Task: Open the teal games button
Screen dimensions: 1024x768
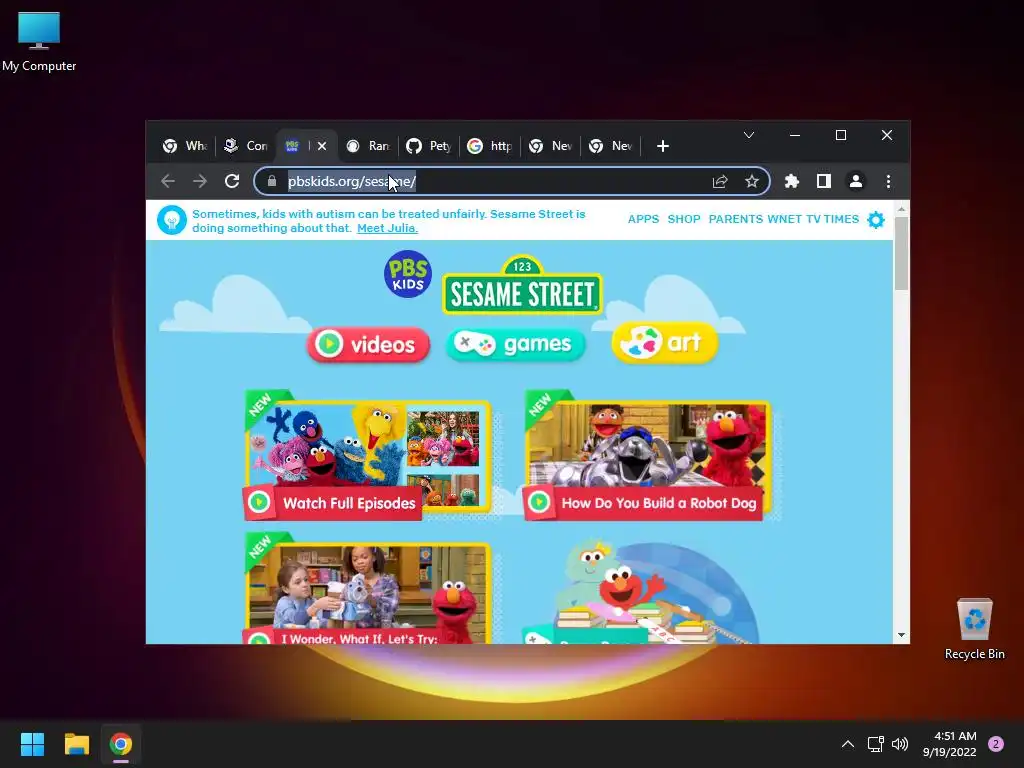Action: 515,344
